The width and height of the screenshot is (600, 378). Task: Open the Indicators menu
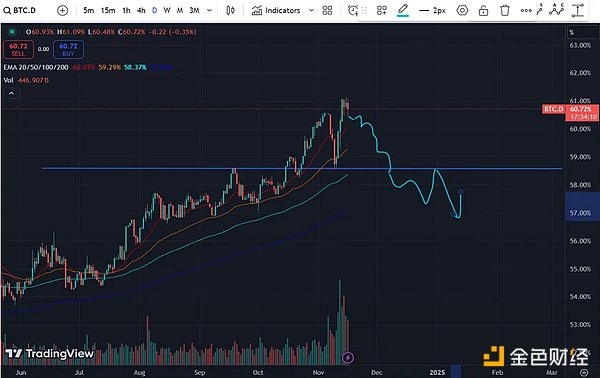pos(276,10)
